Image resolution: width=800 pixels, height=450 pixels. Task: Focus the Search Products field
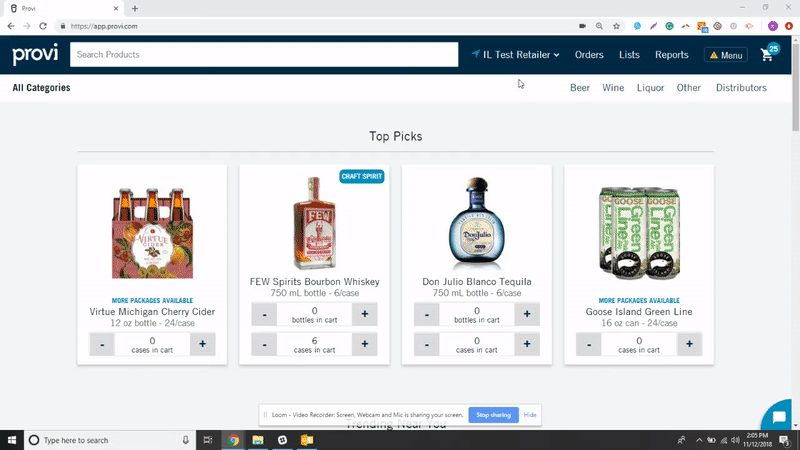[x=264, y=55]
